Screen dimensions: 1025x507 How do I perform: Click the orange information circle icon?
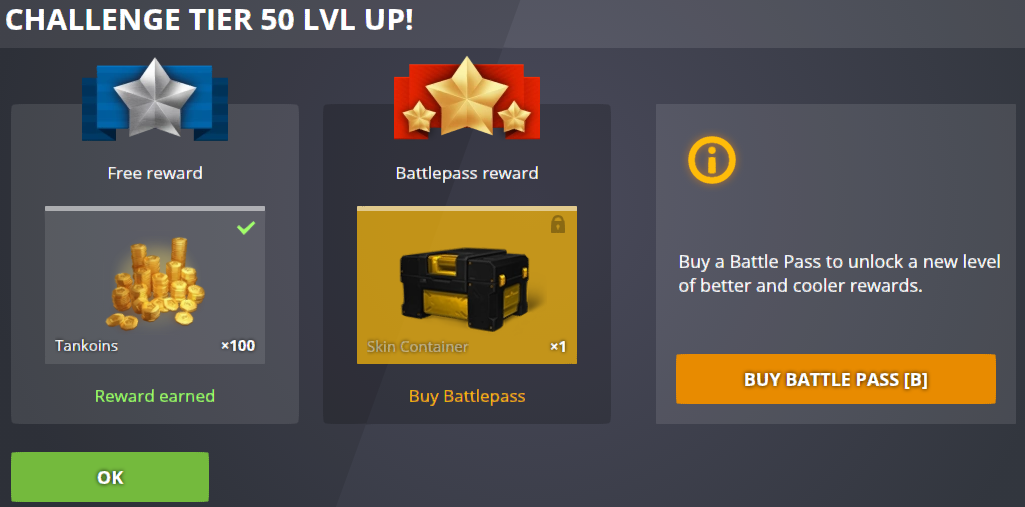pos(712,159)
